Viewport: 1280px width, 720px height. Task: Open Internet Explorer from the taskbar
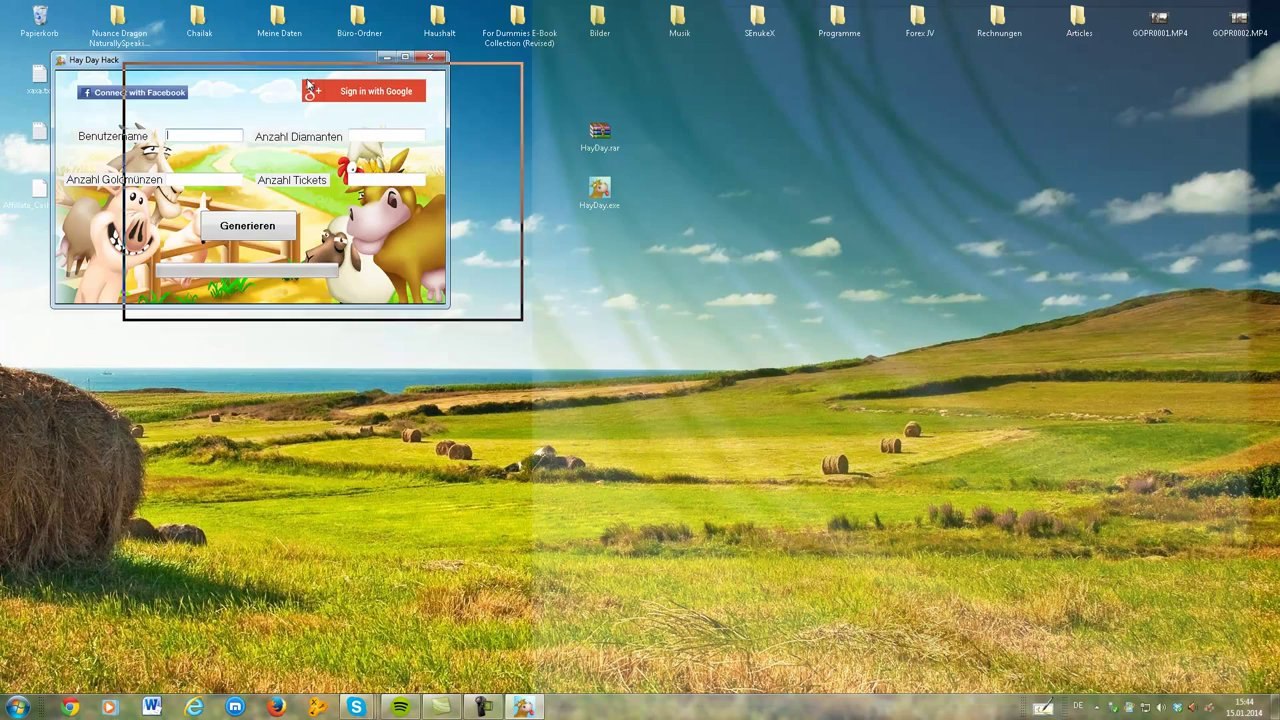(x=193, y=707)
